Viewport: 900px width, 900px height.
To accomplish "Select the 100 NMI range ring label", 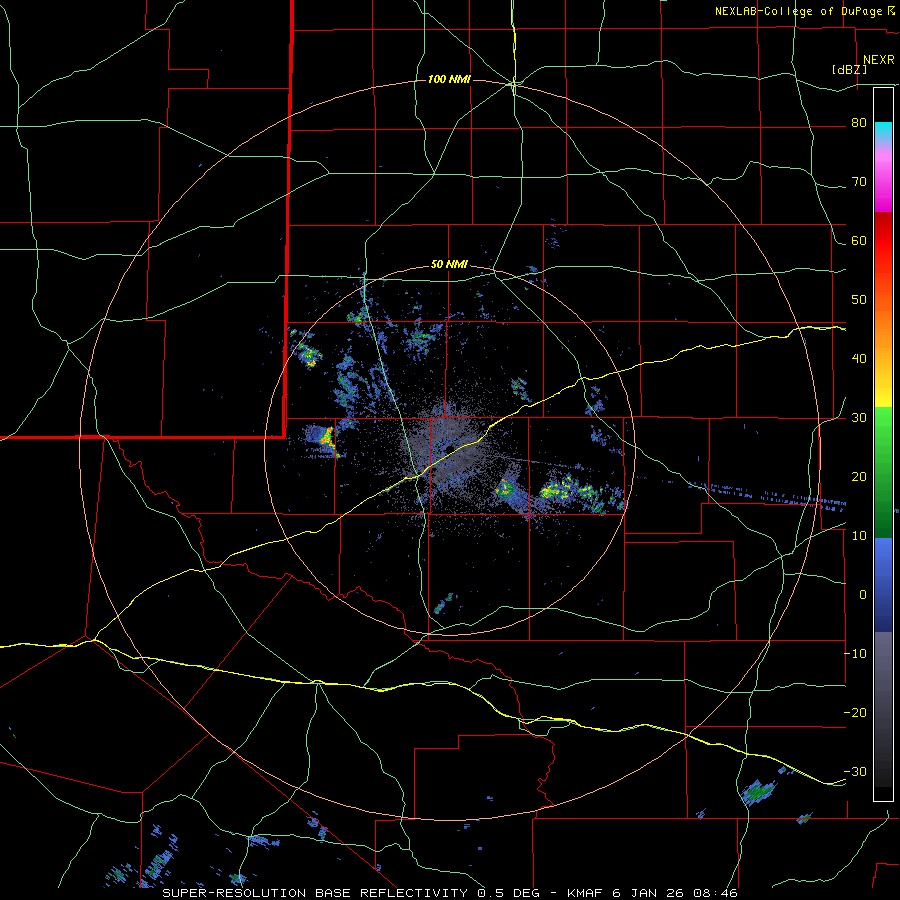I will click(449, 79).
